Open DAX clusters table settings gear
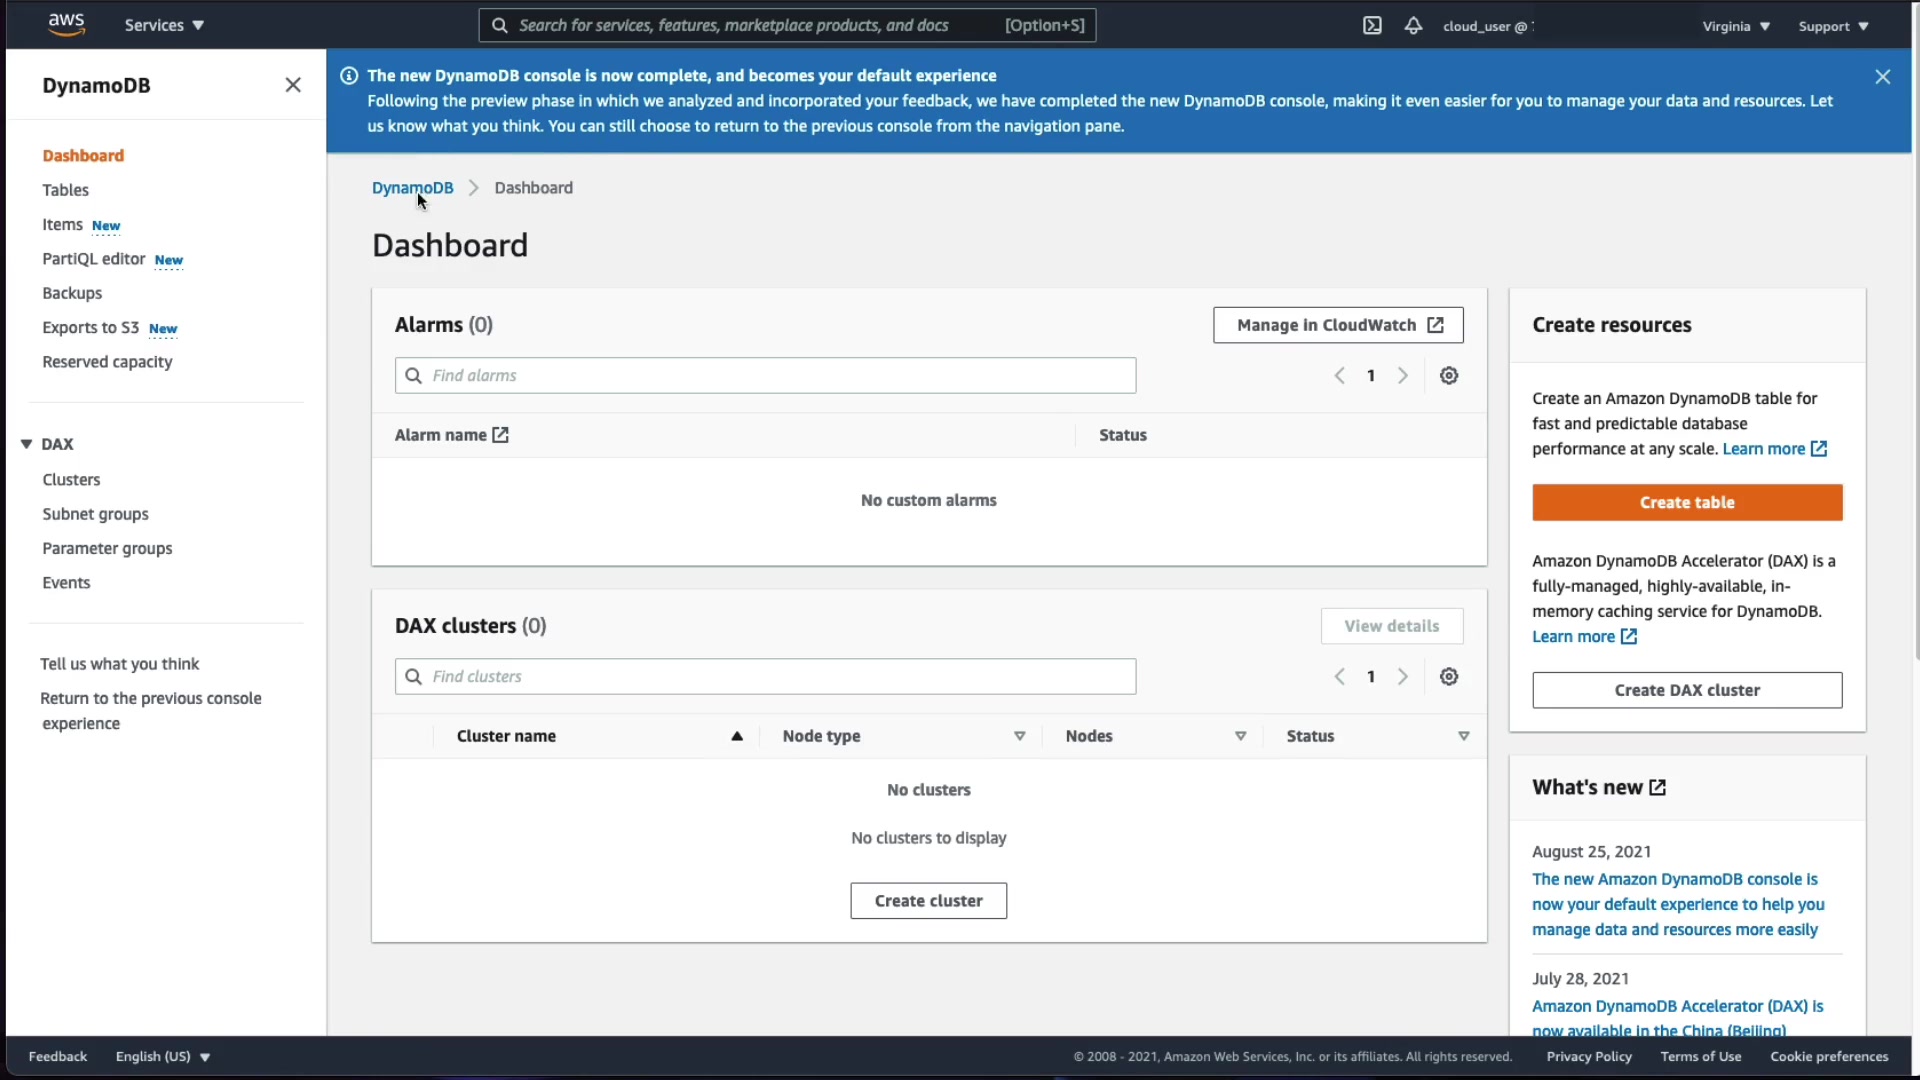Screen dimensions: 1920x1080 [x=1449, y=677]
